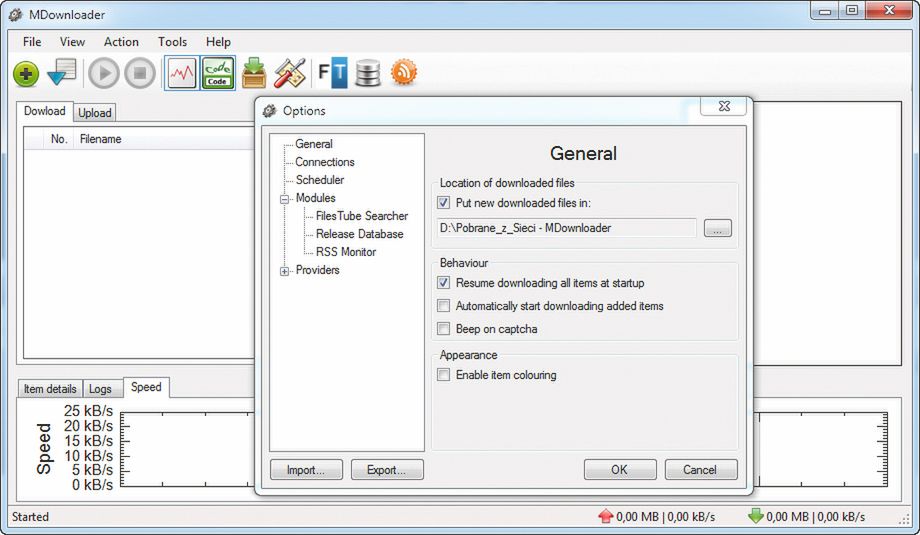
Task: Switch to the Dowload tab
Action: coord(45,111)
